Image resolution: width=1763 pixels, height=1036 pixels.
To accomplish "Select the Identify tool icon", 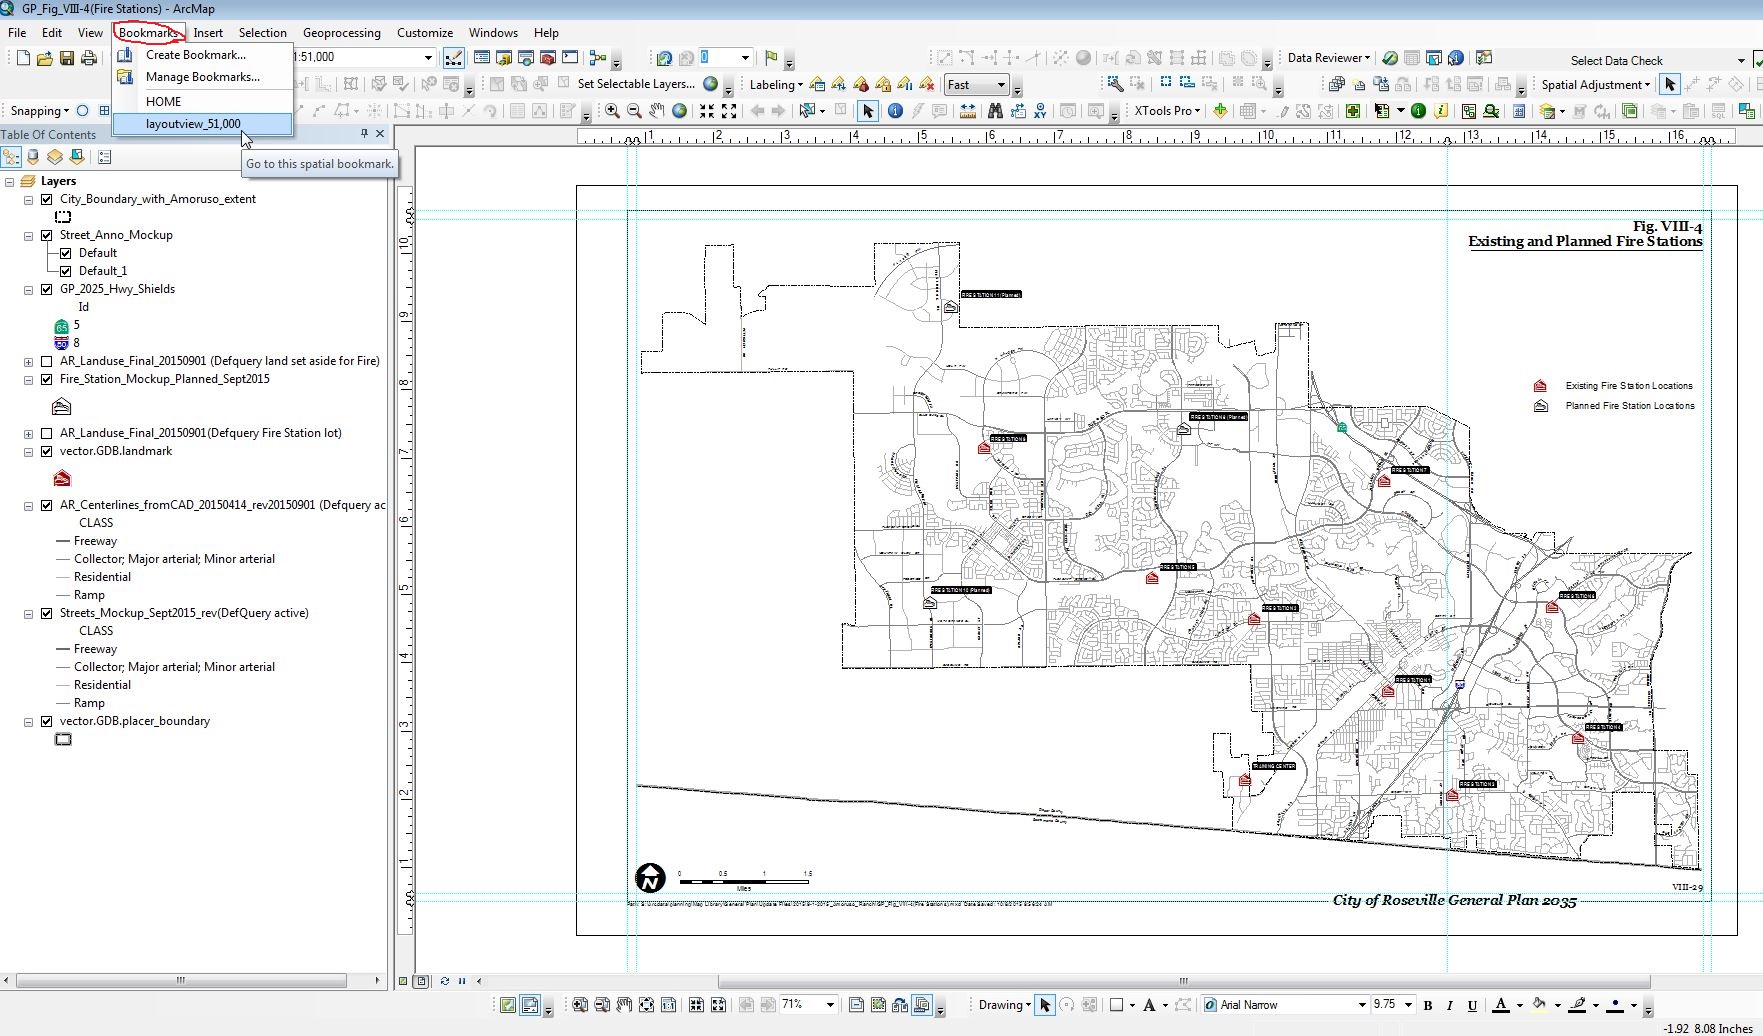I will pyautogui.click(x=895, y=111).
